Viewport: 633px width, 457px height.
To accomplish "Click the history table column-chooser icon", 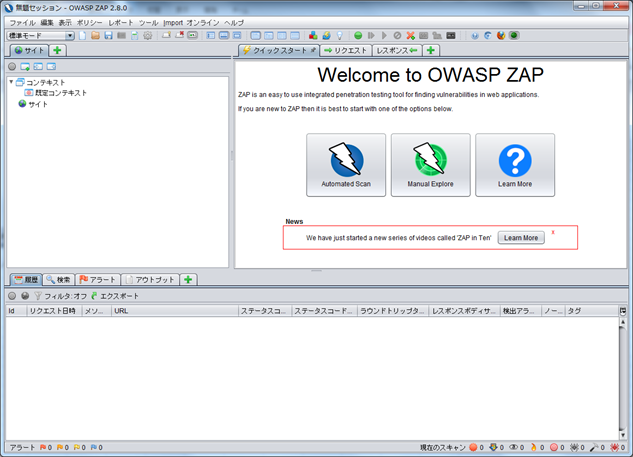I will [623, 311].
